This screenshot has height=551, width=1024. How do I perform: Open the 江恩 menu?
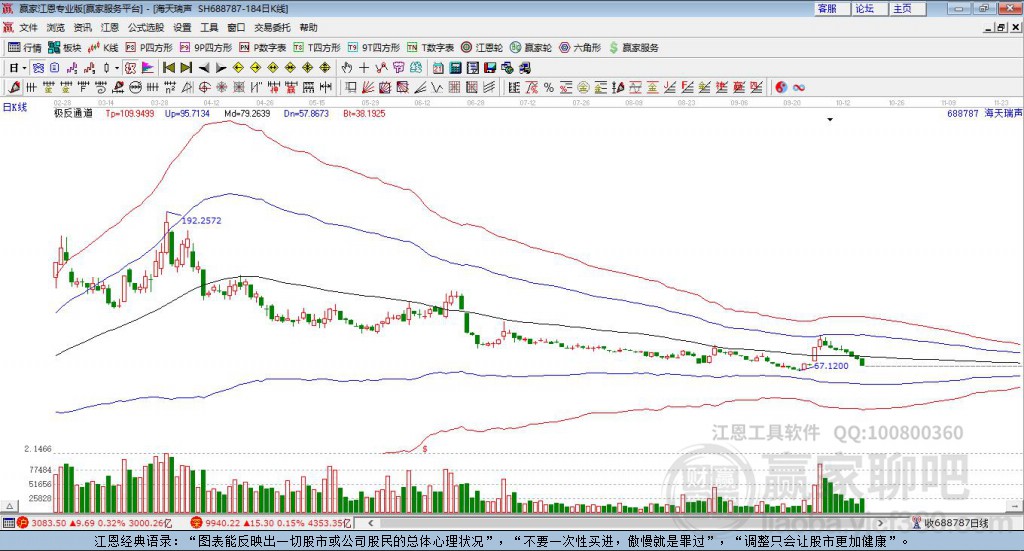[x=110, y=27]
